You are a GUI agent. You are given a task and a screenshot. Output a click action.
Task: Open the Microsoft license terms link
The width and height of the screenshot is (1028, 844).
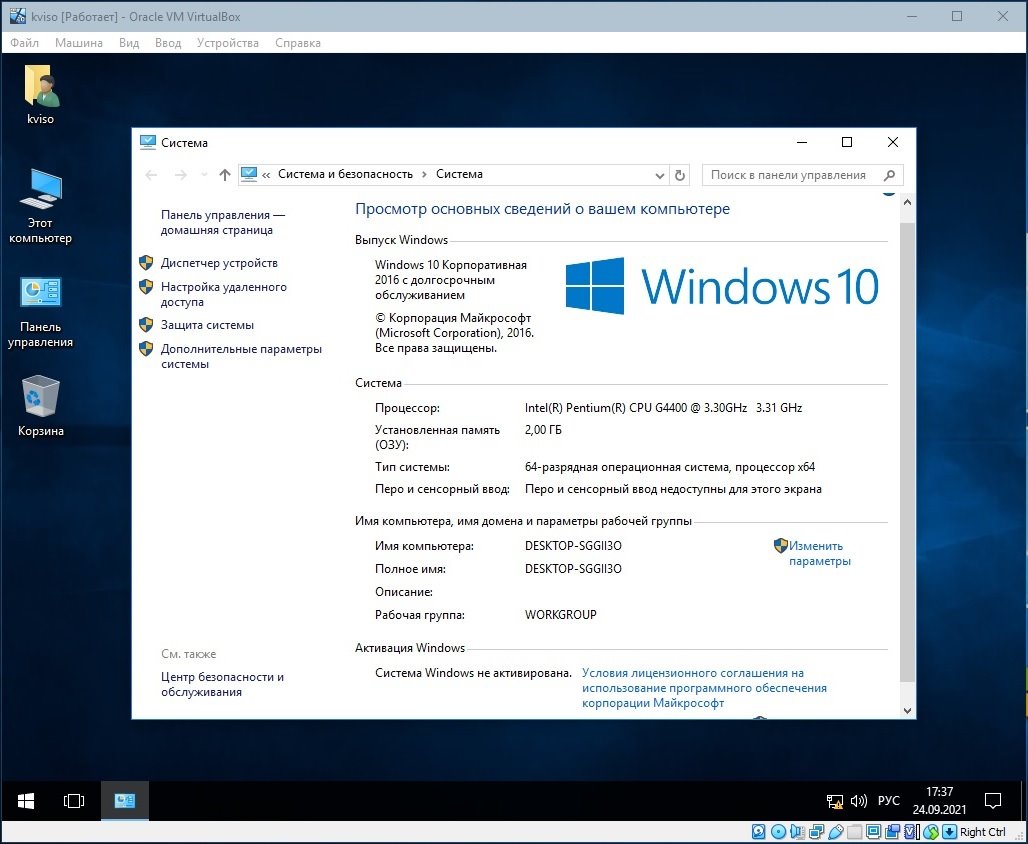pos(704,688)
